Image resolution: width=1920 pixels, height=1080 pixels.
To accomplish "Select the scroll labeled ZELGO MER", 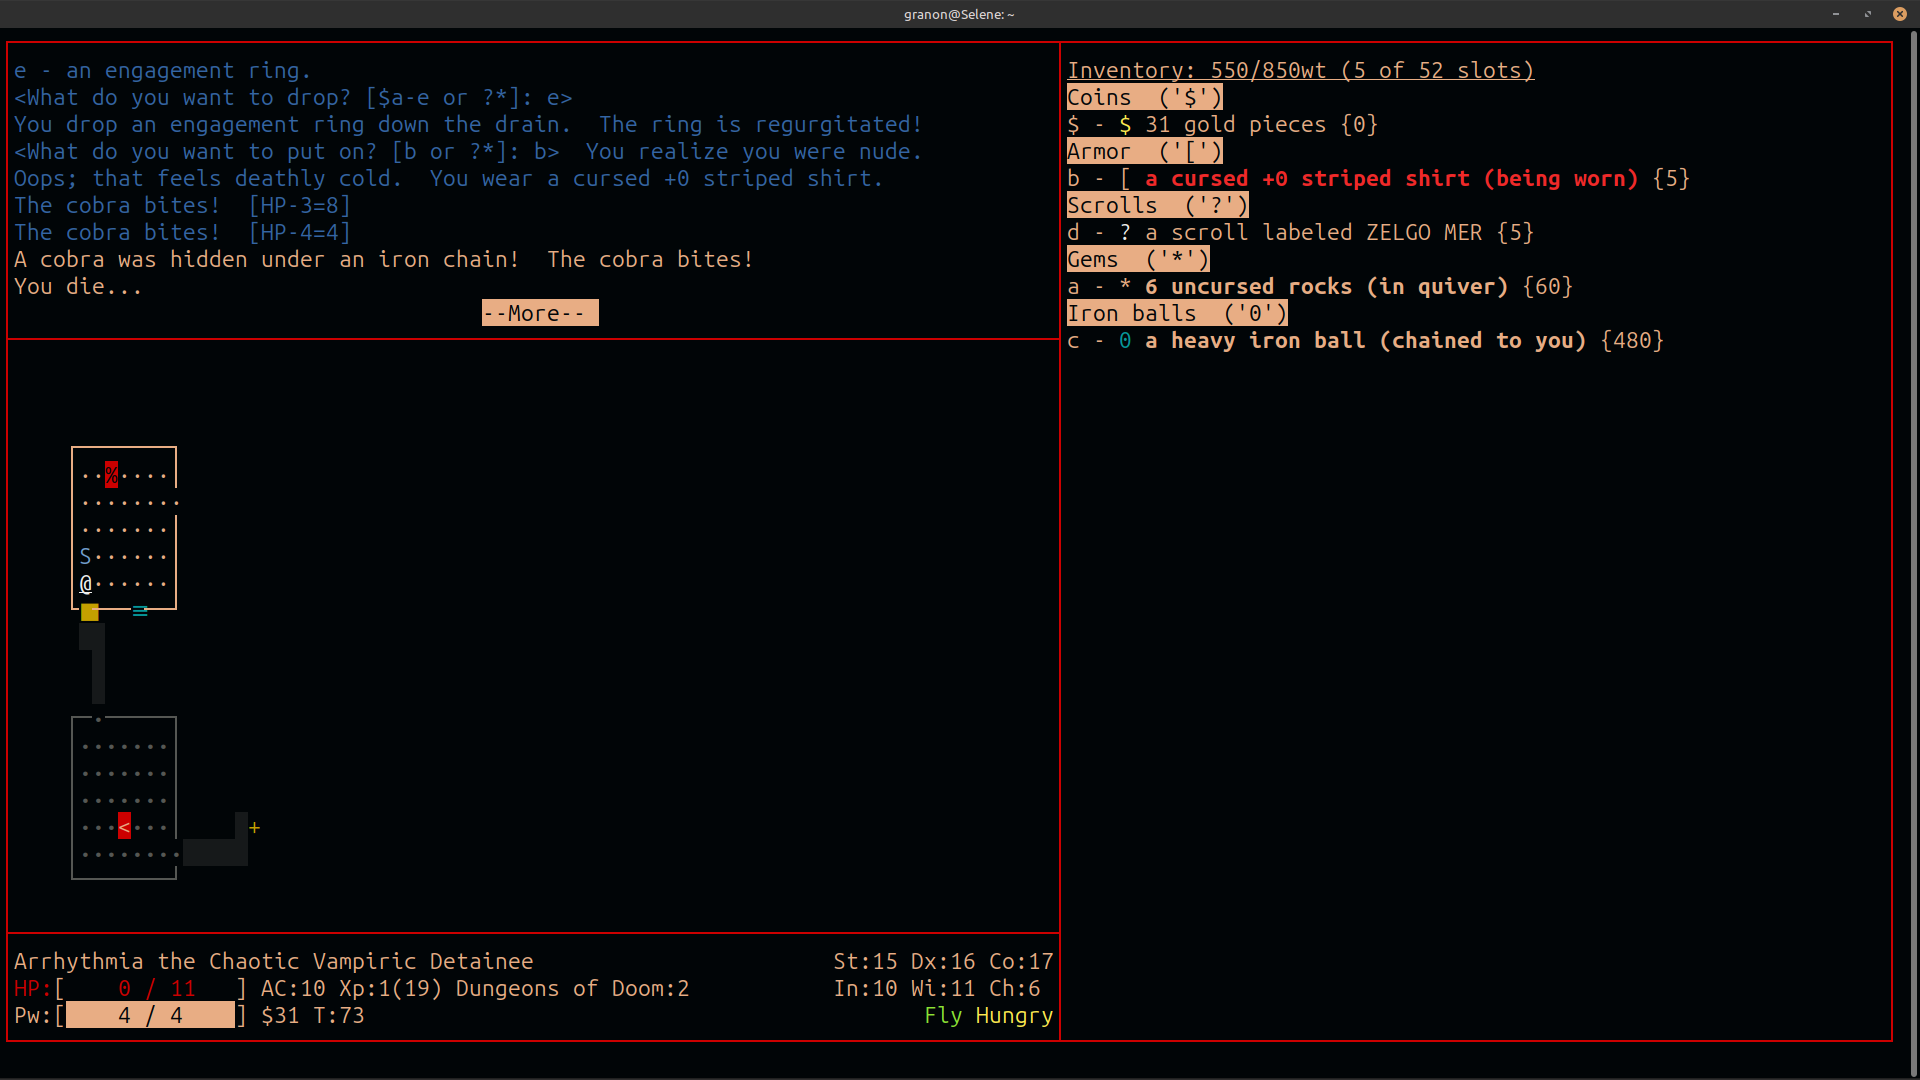I will point(1300,232).
